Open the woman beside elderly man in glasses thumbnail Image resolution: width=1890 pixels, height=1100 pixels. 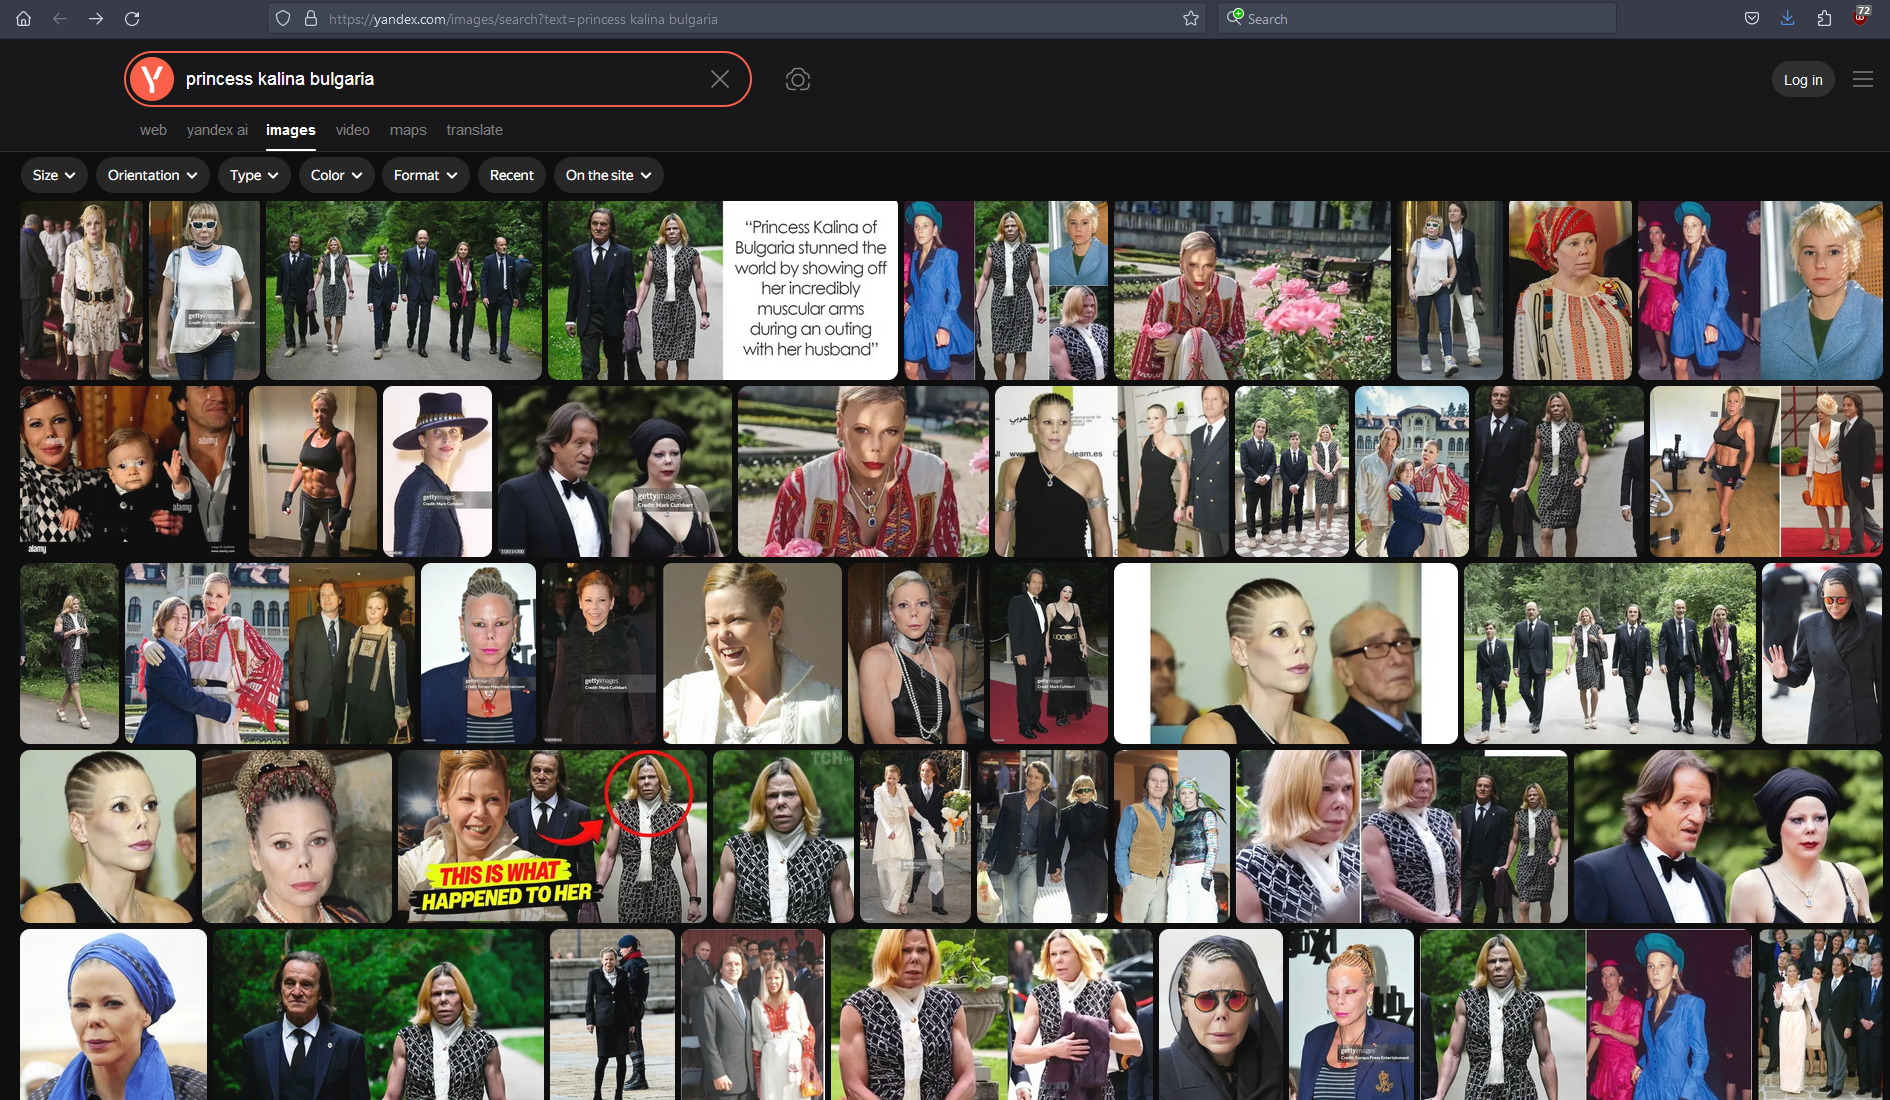pyautogui.click(x=1286, y=653)
